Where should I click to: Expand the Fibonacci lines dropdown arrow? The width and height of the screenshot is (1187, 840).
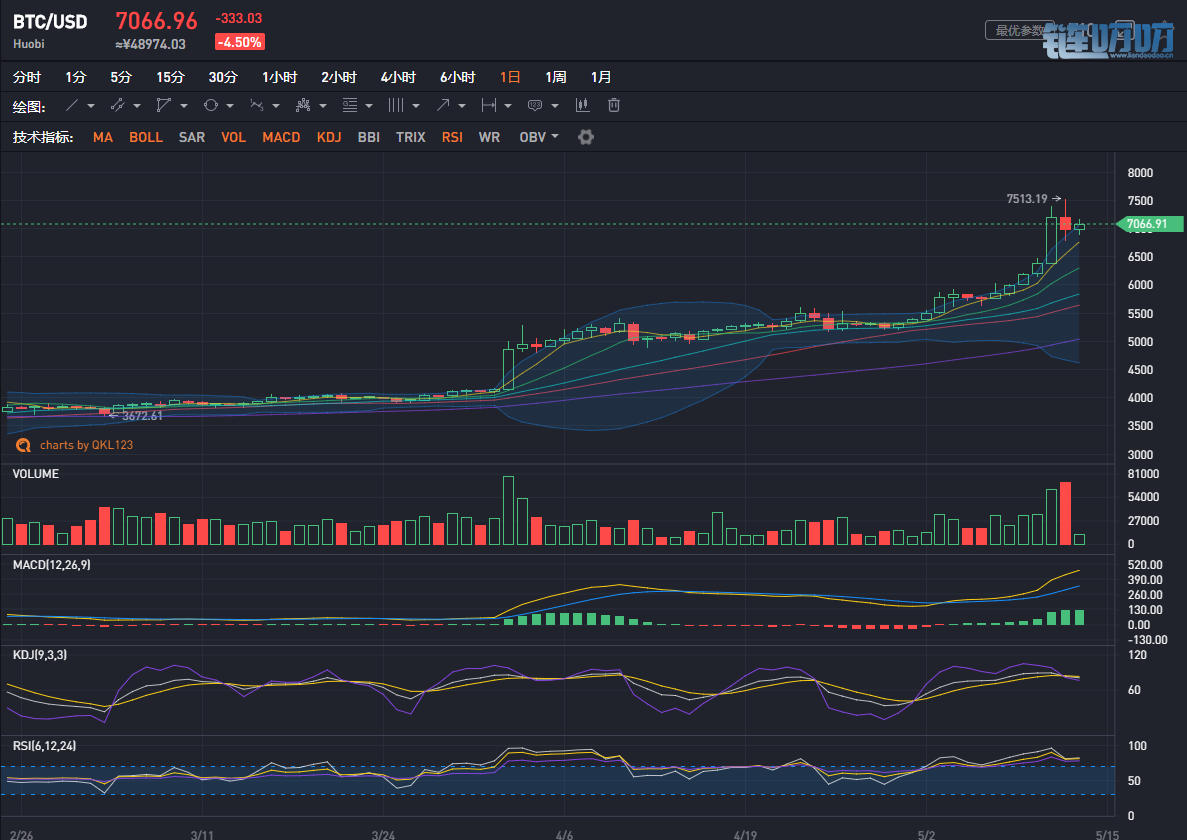click(369, 106)
